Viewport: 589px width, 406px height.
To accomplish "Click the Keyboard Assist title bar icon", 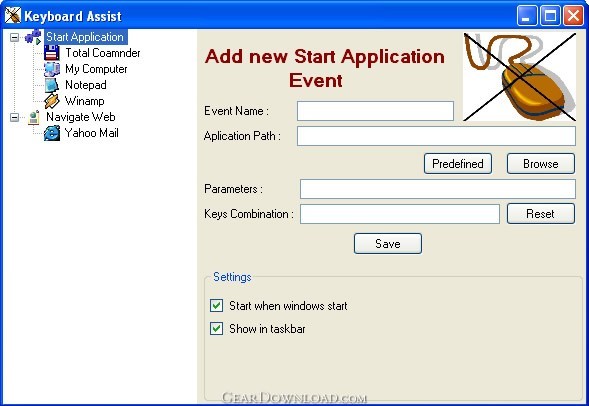I will pos(12,16).
